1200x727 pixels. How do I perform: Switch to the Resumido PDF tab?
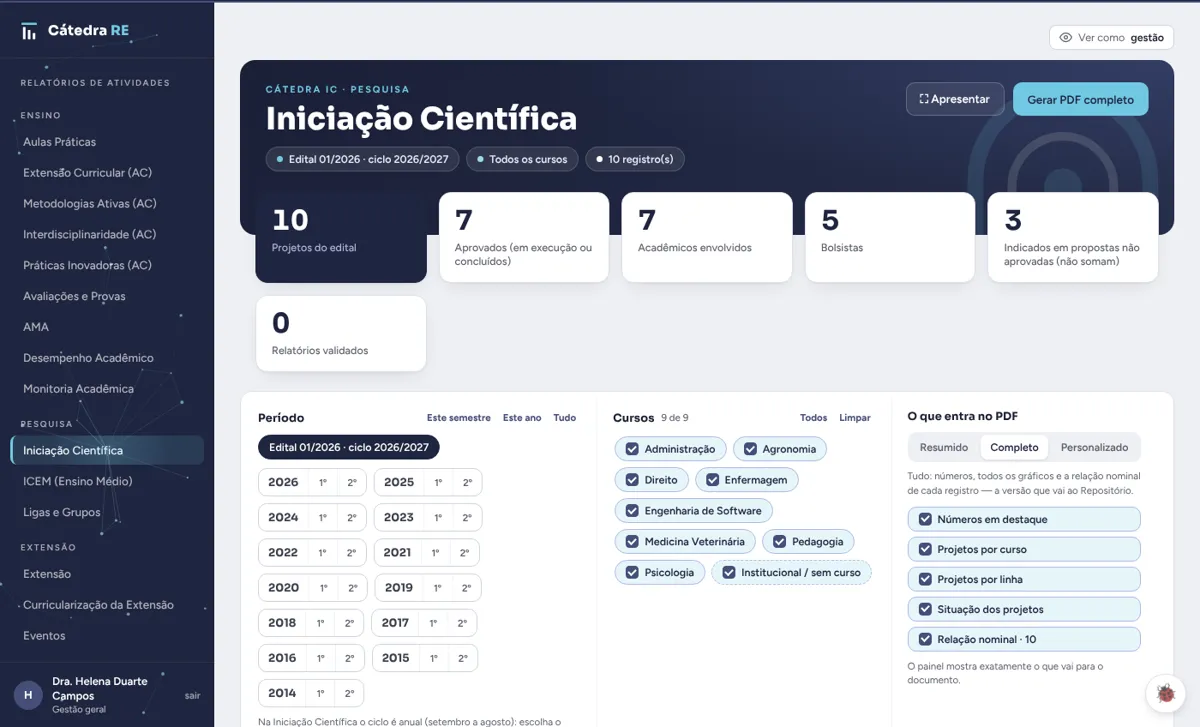(944, 447)
